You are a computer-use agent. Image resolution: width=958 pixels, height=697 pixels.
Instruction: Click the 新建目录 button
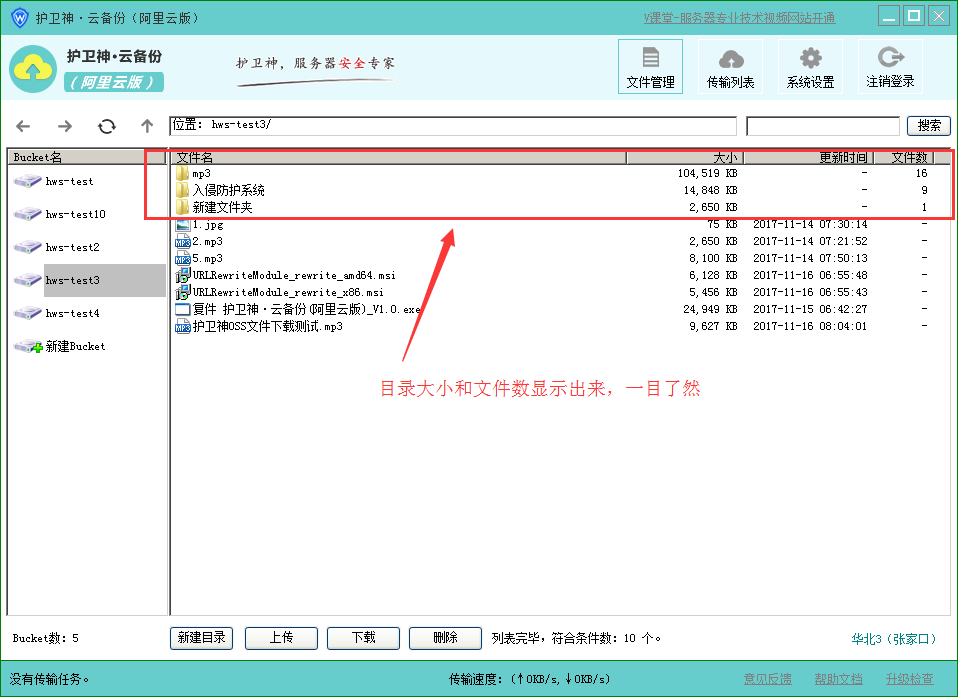click(x=202, y=638)
